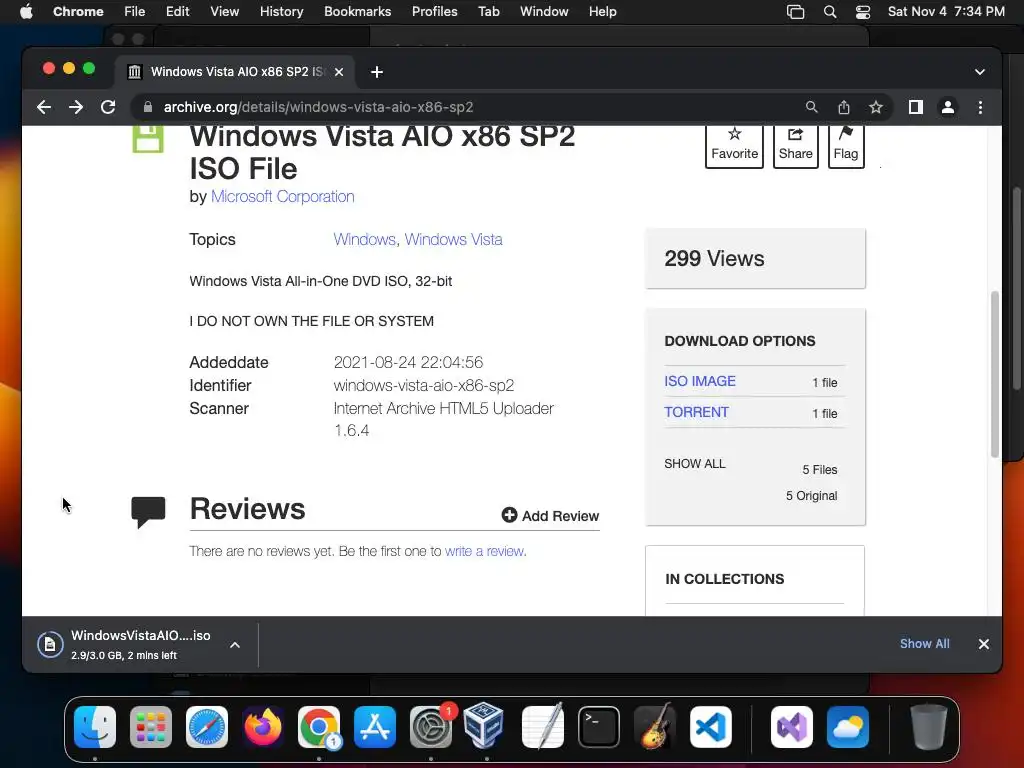
Task: Open the Bookmarks menu
Action: point(357,12)
